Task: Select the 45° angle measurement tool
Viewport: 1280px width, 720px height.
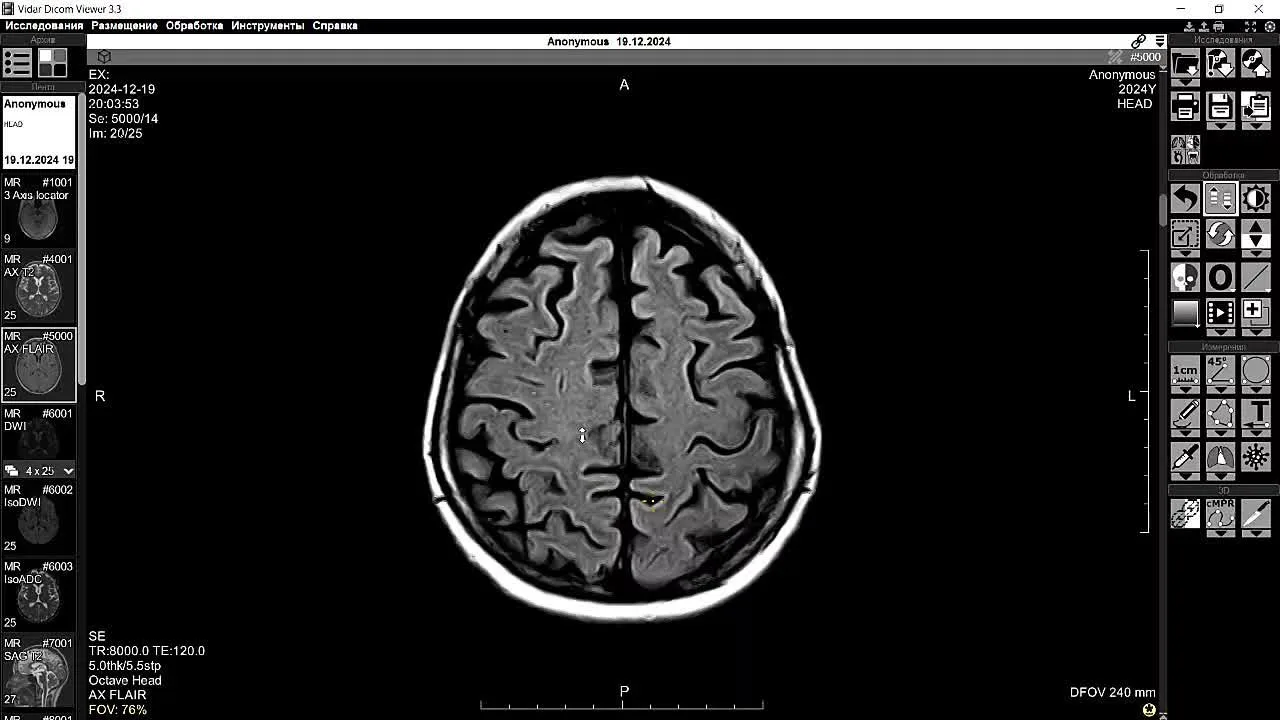Action: pyautogui.click(x=1220, y=370)
